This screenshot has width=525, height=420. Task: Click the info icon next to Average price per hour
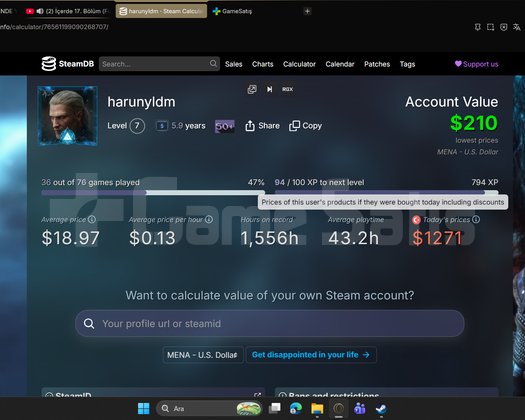point(209,219)
